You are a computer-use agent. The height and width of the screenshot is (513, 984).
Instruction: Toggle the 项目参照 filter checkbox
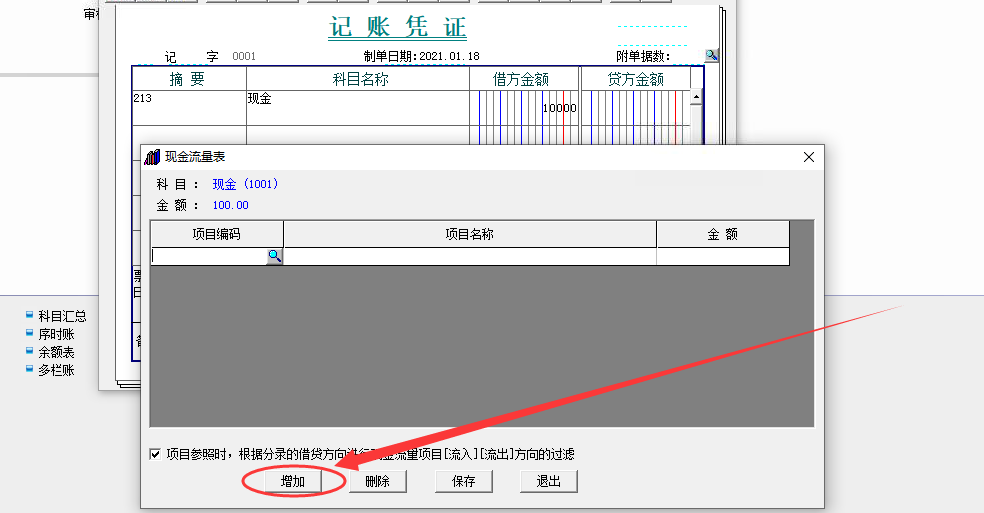[x=155, y=454]
